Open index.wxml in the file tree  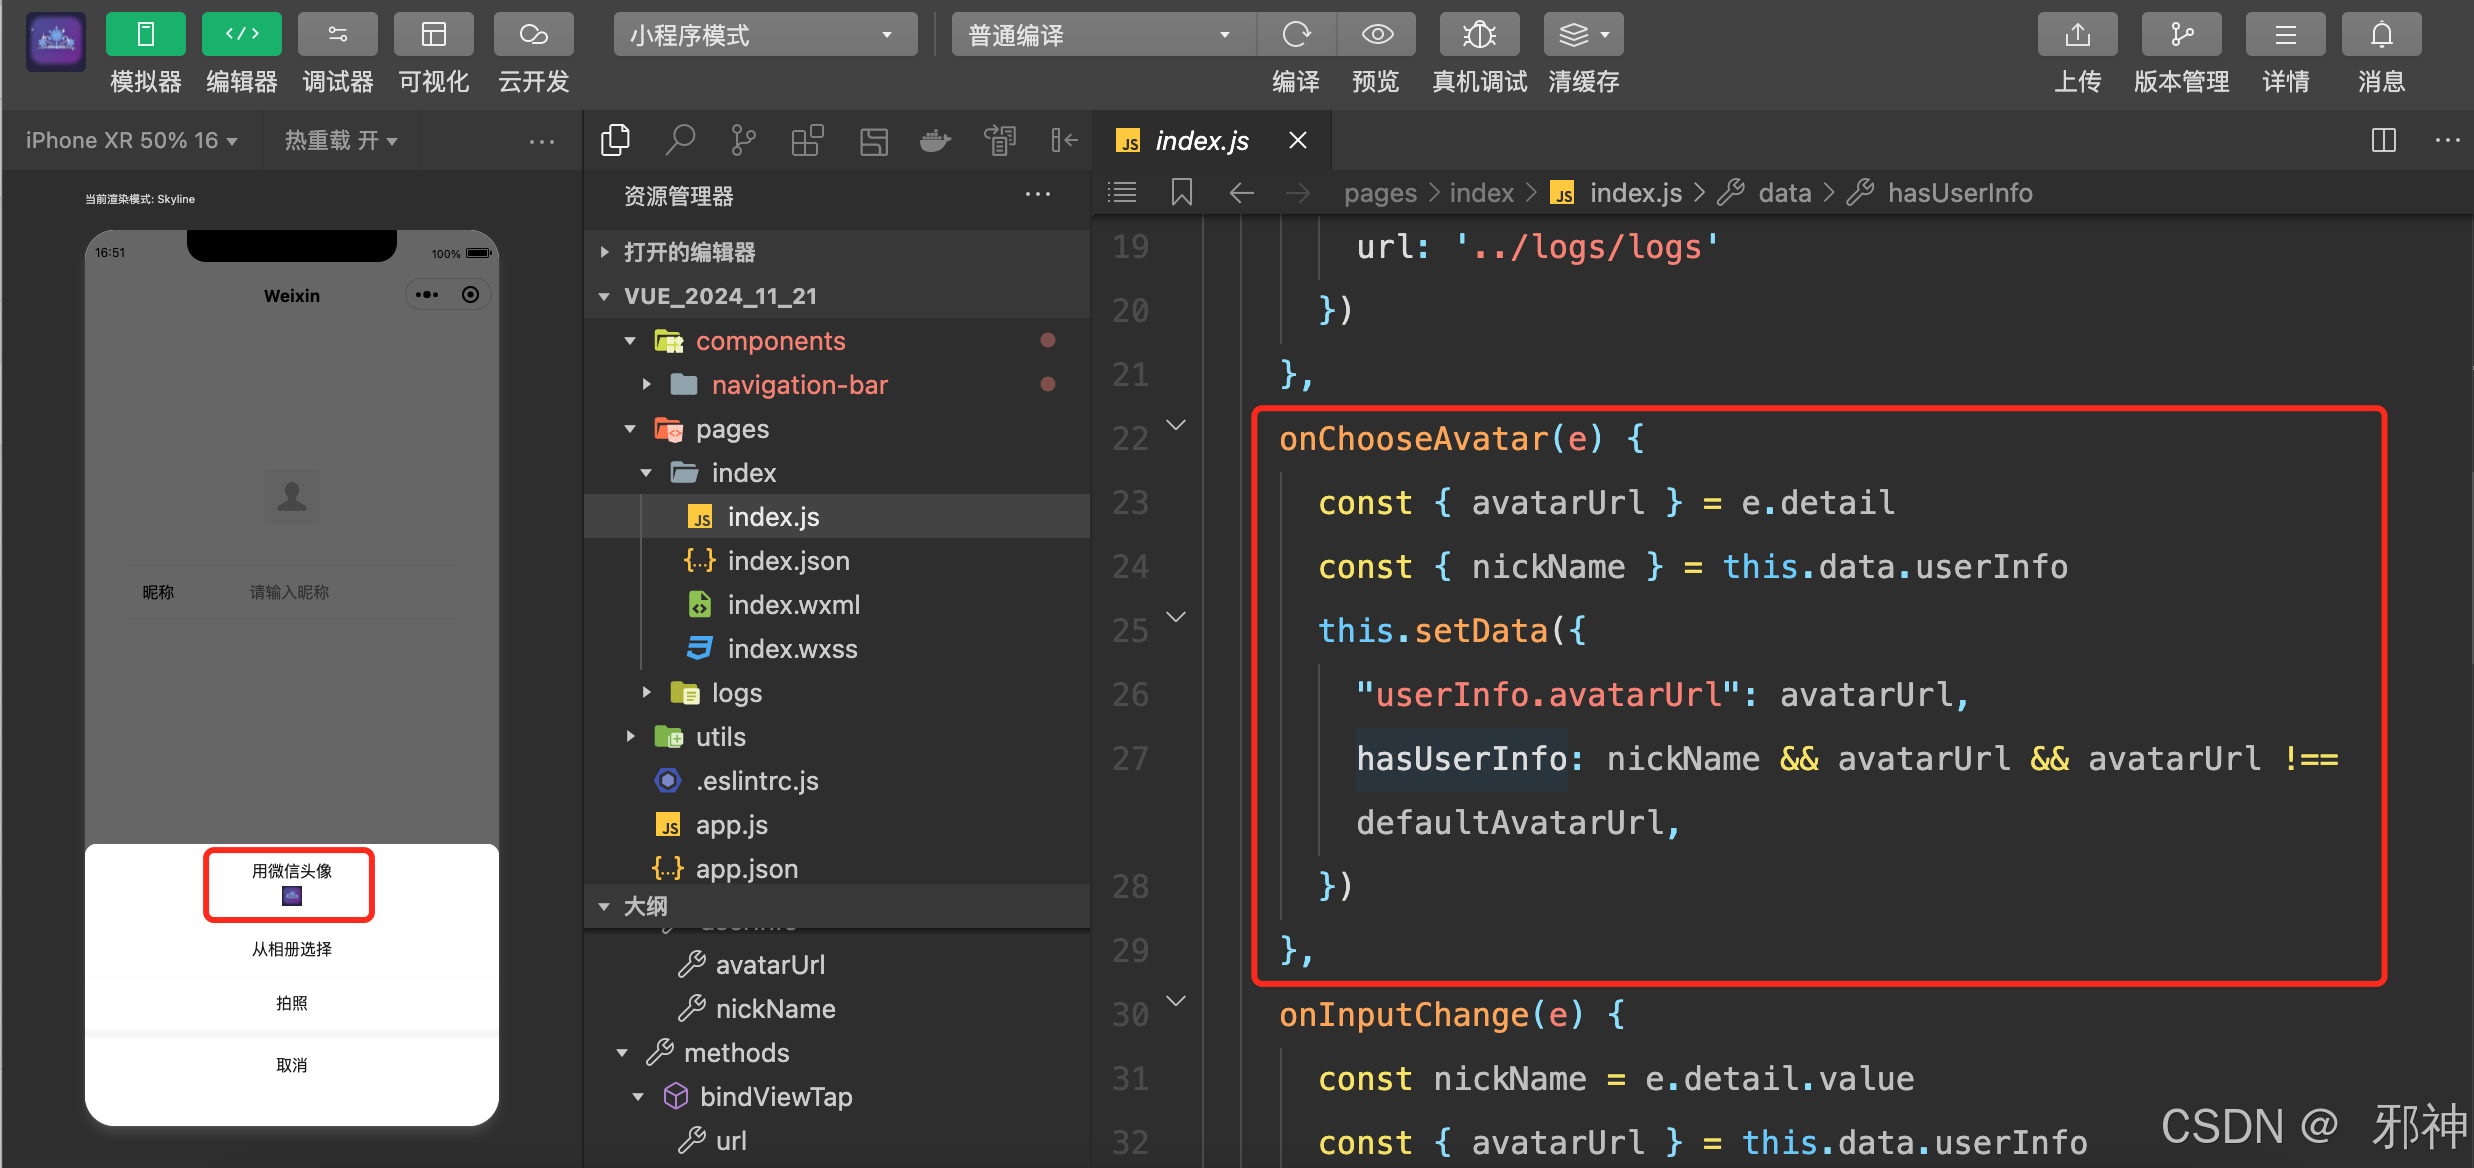(793, 605)
